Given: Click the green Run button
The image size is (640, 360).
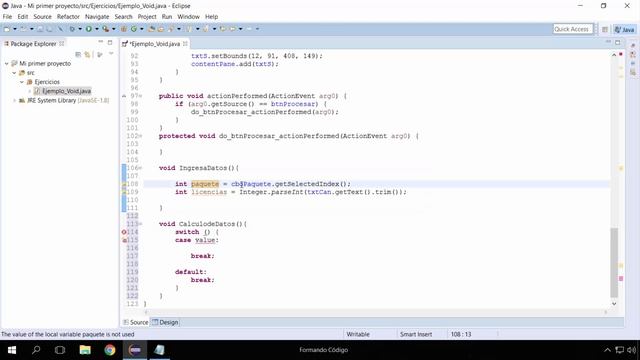Looking at the screenshot, I should pos(89,29).
